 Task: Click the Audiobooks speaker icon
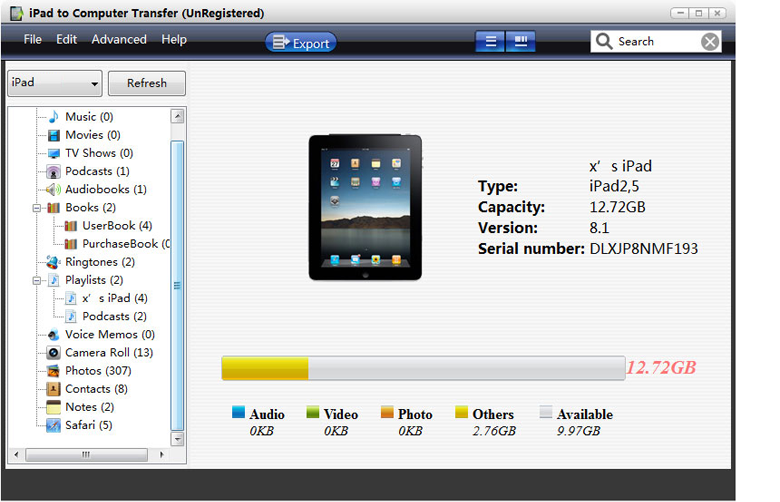click(54, 190)
